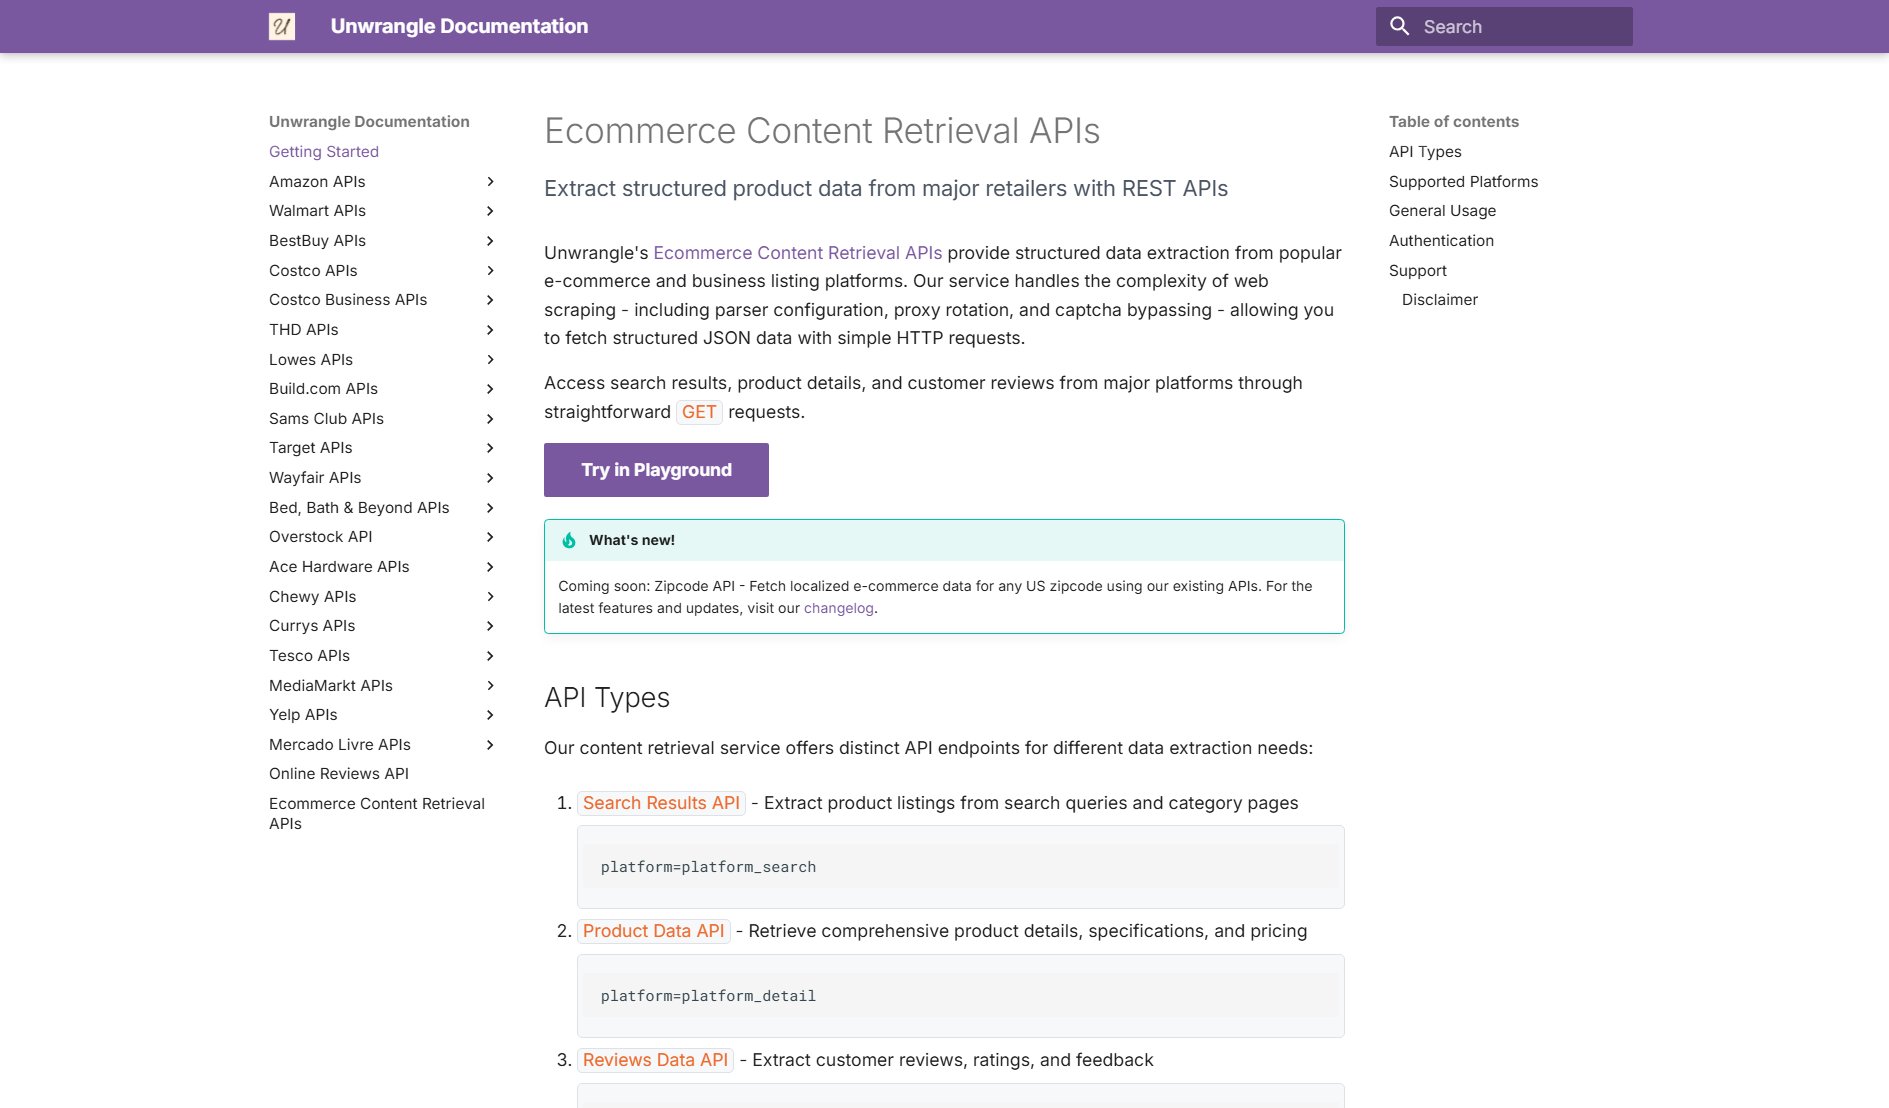Jump to General Usage section
This screenshot has height=1108, width=1889.
pyautogui.click(x=1442, y=211)
